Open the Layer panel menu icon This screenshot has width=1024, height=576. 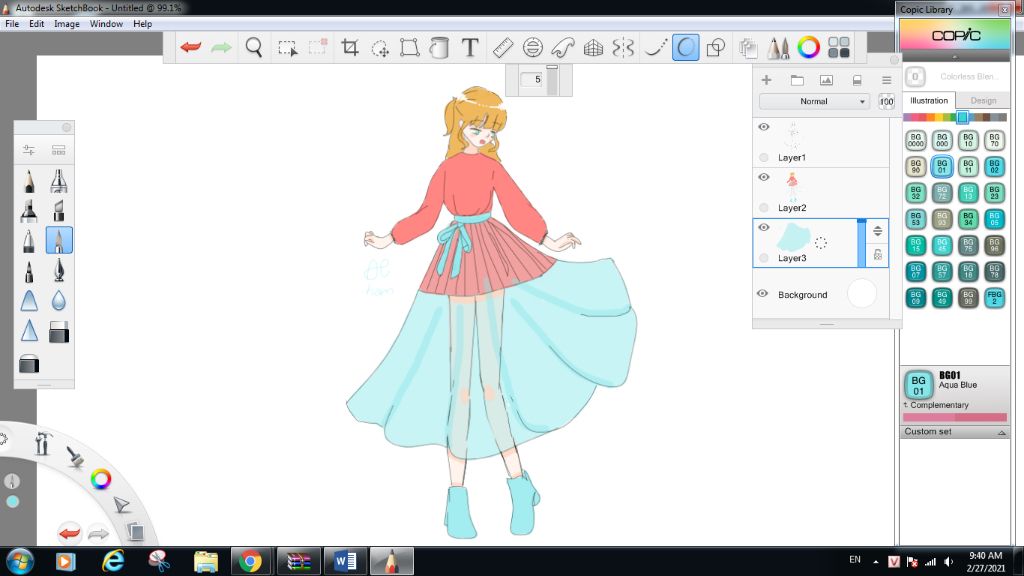(x=886, y=80)
